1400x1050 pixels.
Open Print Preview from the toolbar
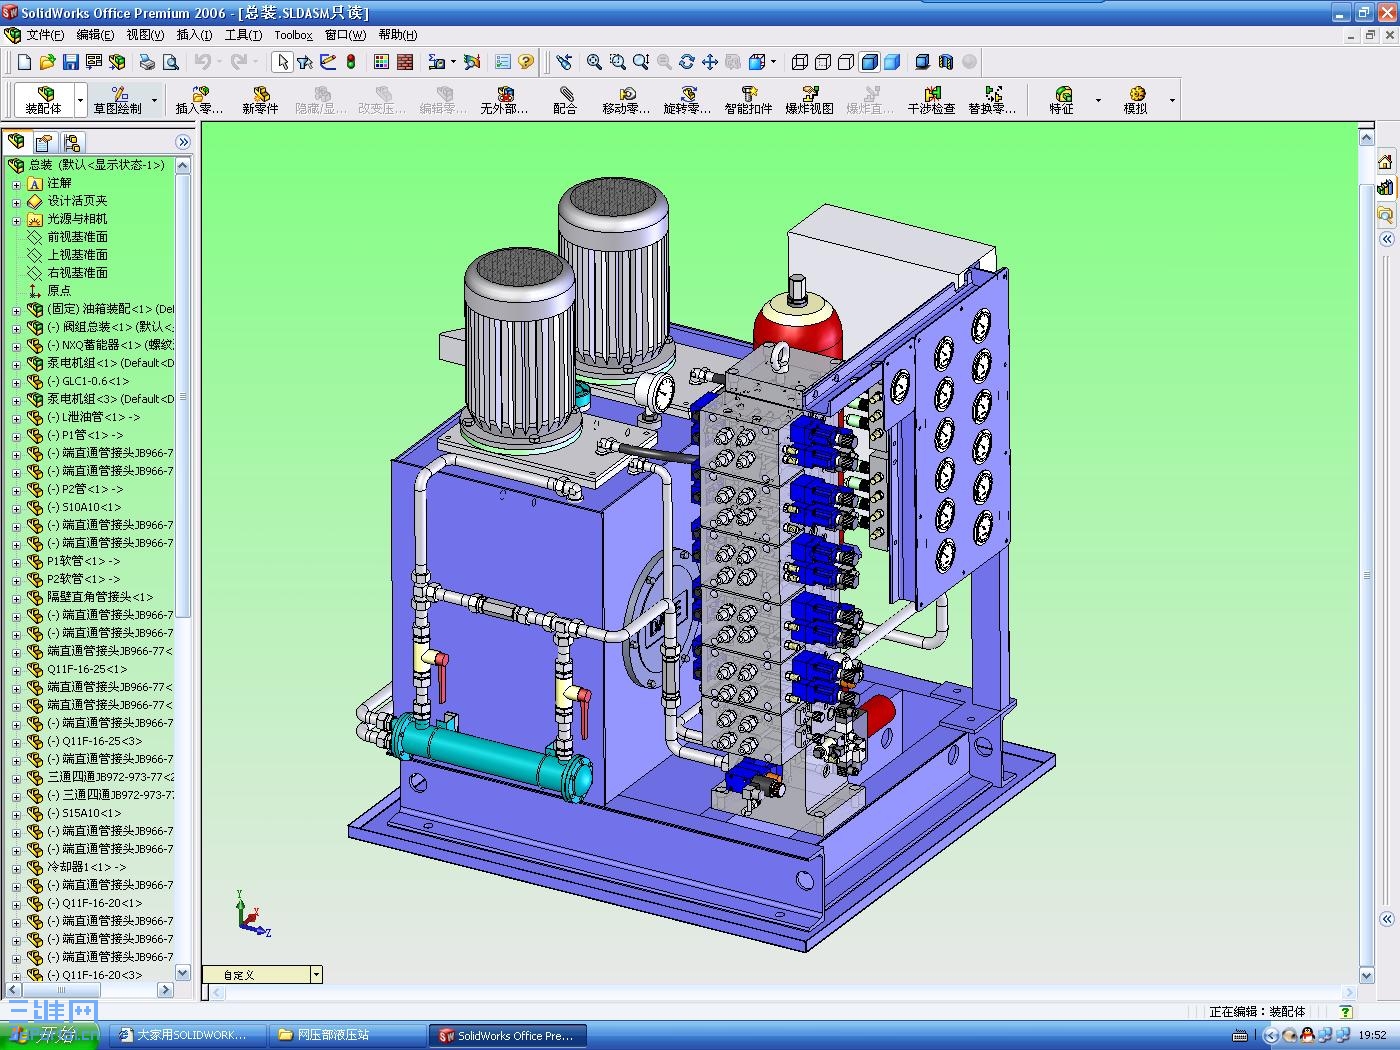(x=171, y=62)
